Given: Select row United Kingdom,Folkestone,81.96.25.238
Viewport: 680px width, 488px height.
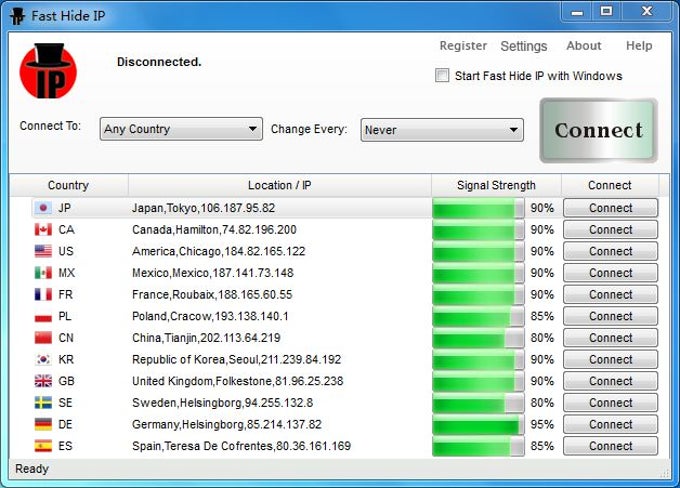Looking at the screenshot, I should pyautogui.click(x=238, y=381).
